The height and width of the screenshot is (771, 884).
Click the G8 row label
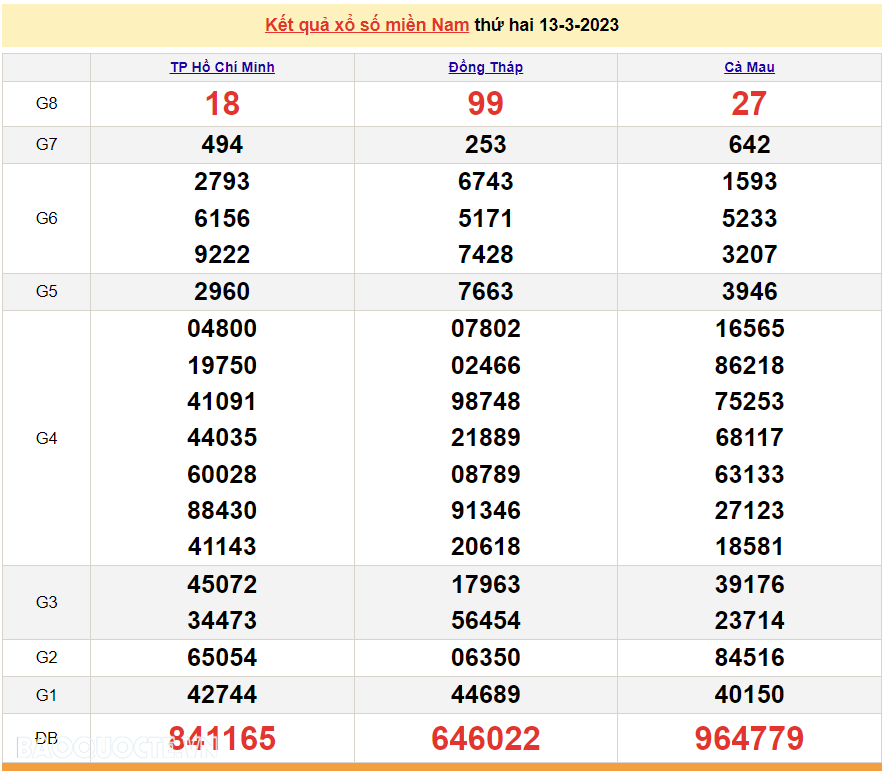(x=46, y=104)
